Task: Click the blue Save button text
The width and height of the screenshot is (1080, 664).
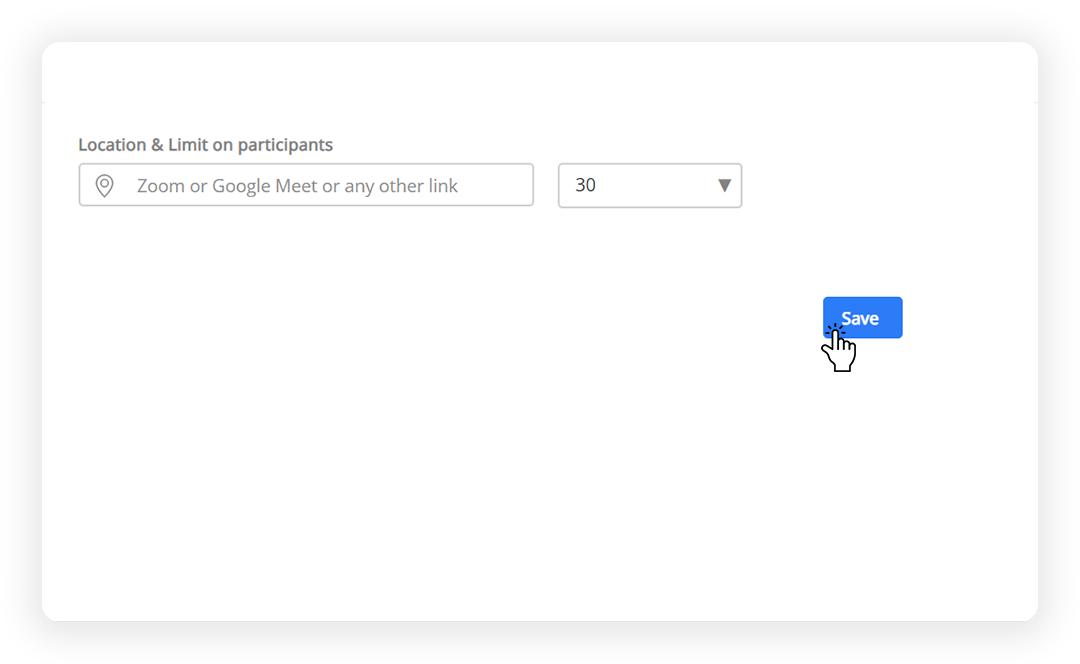Action: pos(860,318)
